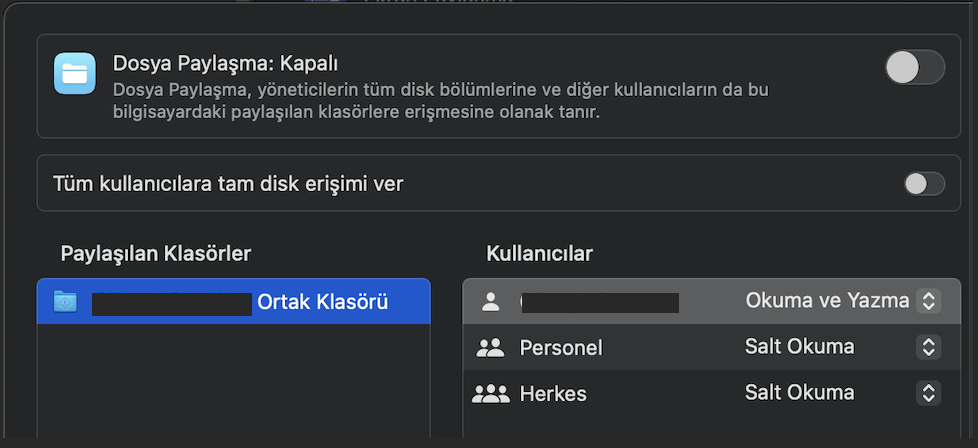Click Salt Okuma text in Personel row
The image size is (978, 448).
pos(800,346)
